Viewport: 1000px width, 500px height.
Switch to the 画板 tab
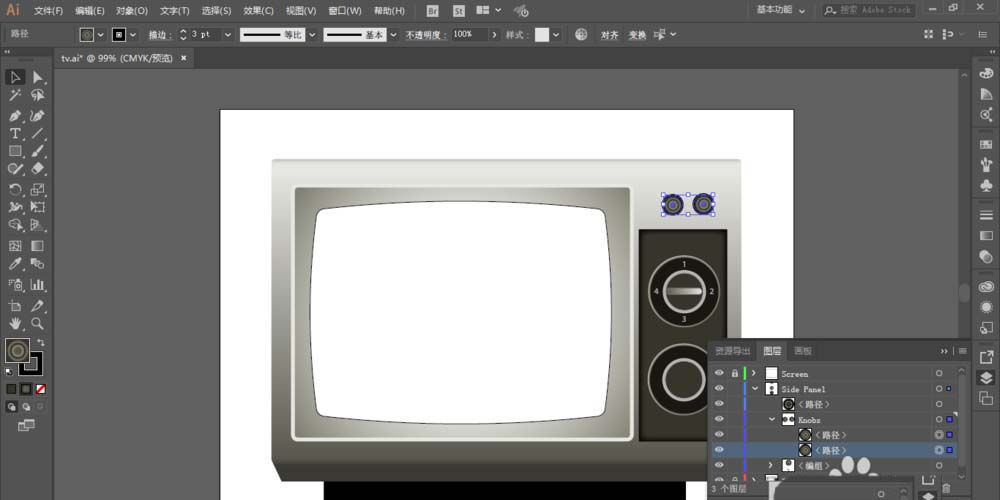803,351
